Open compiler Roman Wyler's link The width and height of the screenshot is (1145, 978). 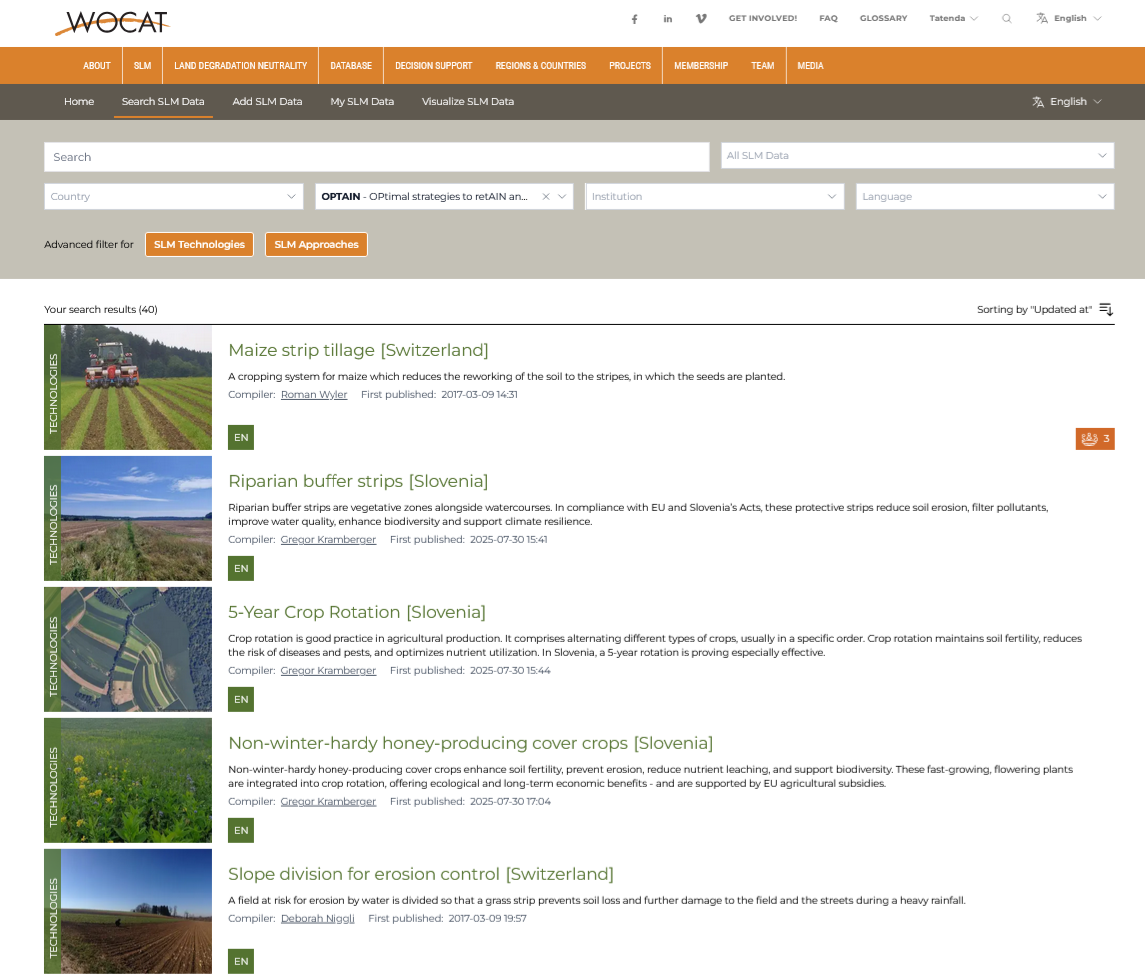point(314,394)
